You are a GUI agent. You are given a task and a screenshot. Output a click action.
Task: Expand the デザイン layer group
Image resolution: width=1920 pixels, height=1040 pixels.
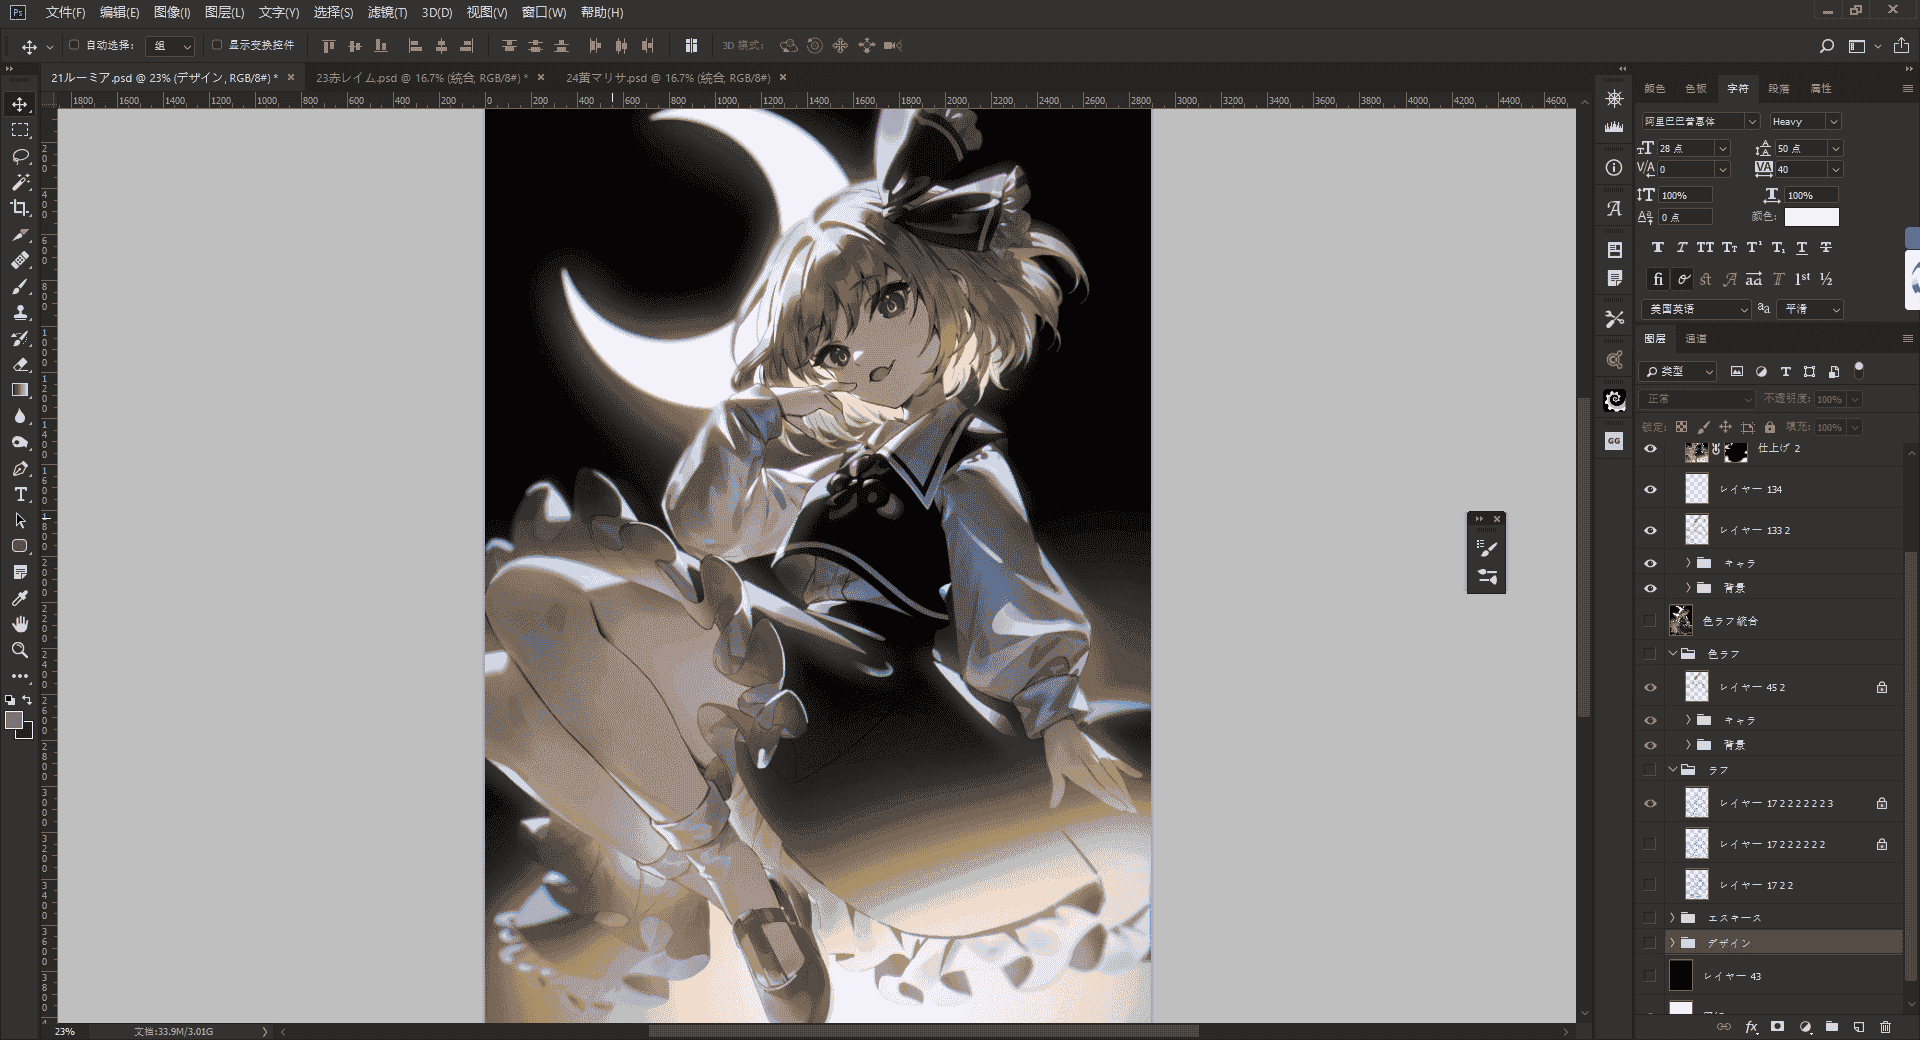coord(1673,943)
